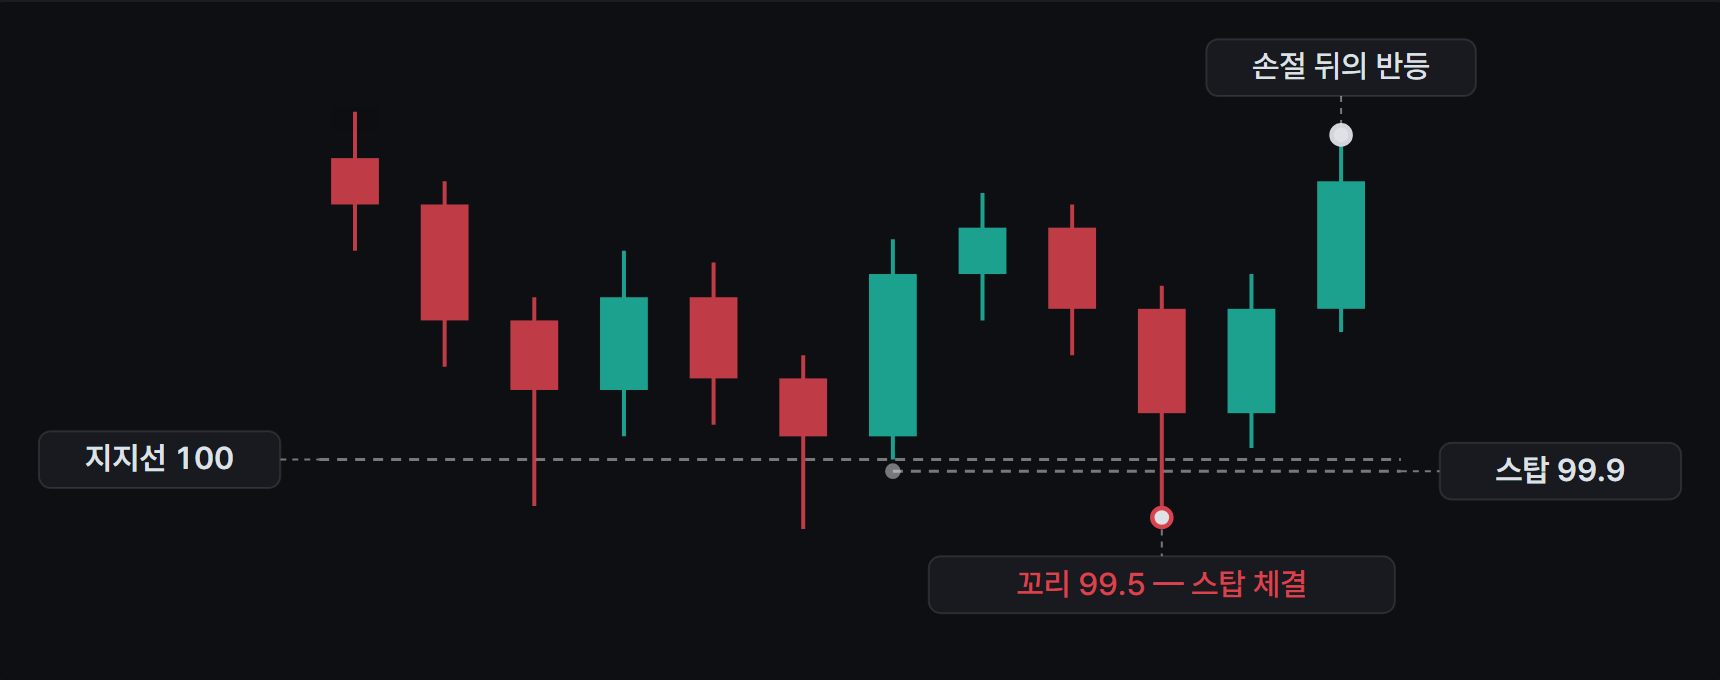Screen dimensions: 1720x680
Task: Click the red-ringed marker at the wick low
Action: [x=1161, y=517]
